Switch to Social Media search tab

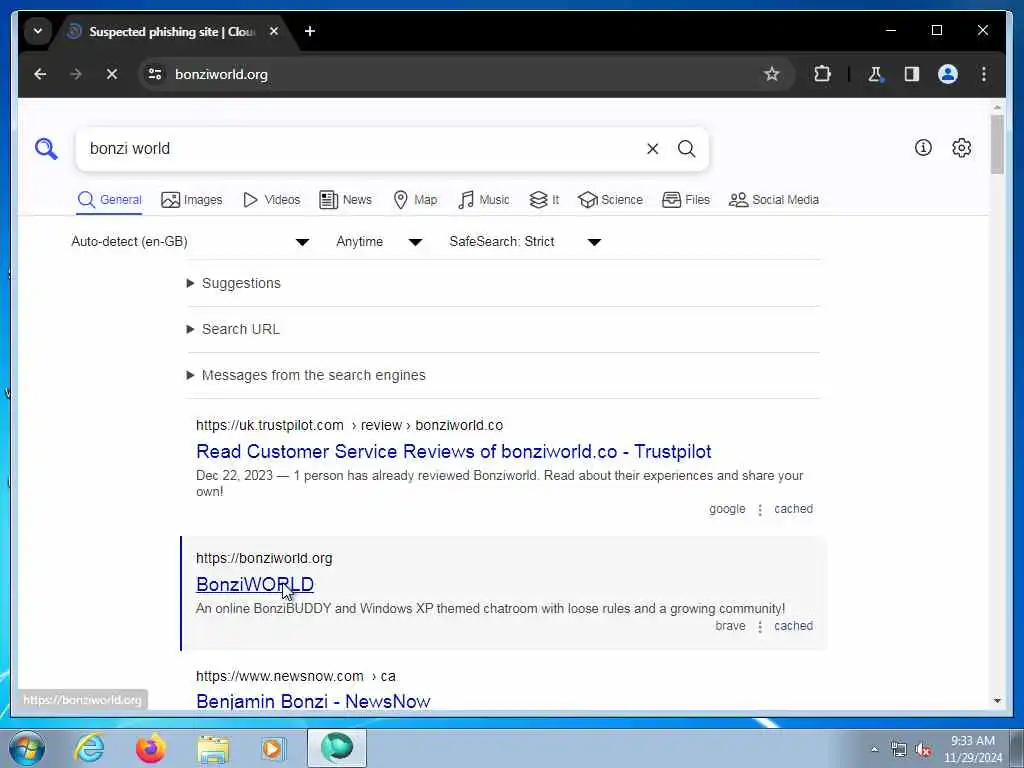click(x=774, y=200)
